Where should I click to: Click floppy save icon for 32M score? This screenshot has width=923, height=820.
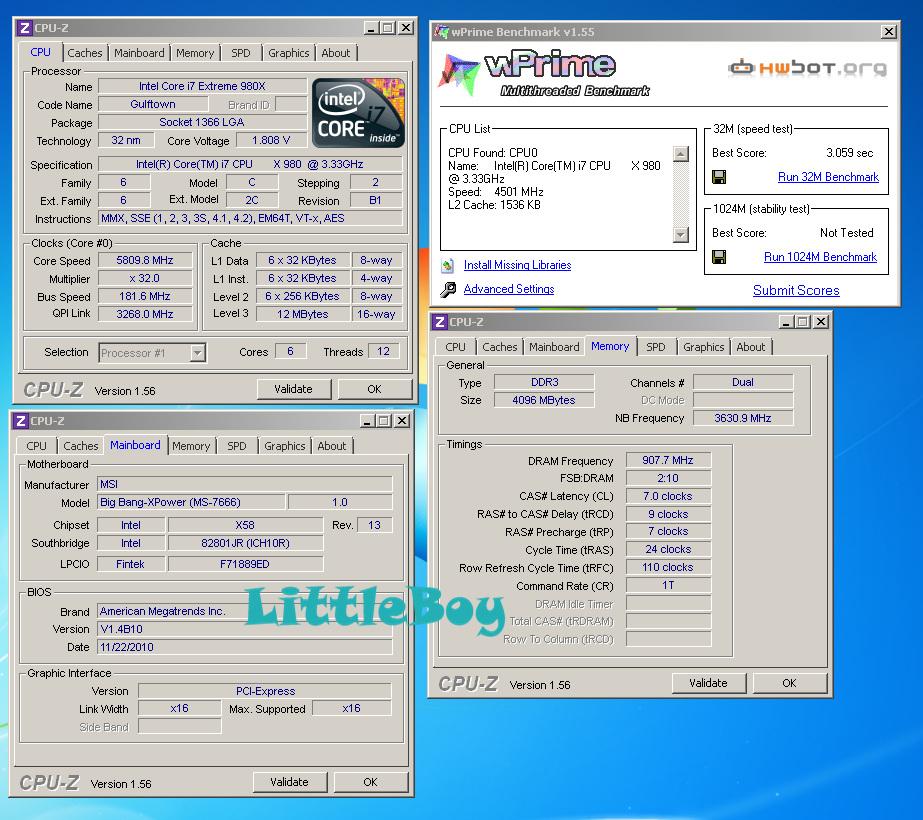click(719, 177)
